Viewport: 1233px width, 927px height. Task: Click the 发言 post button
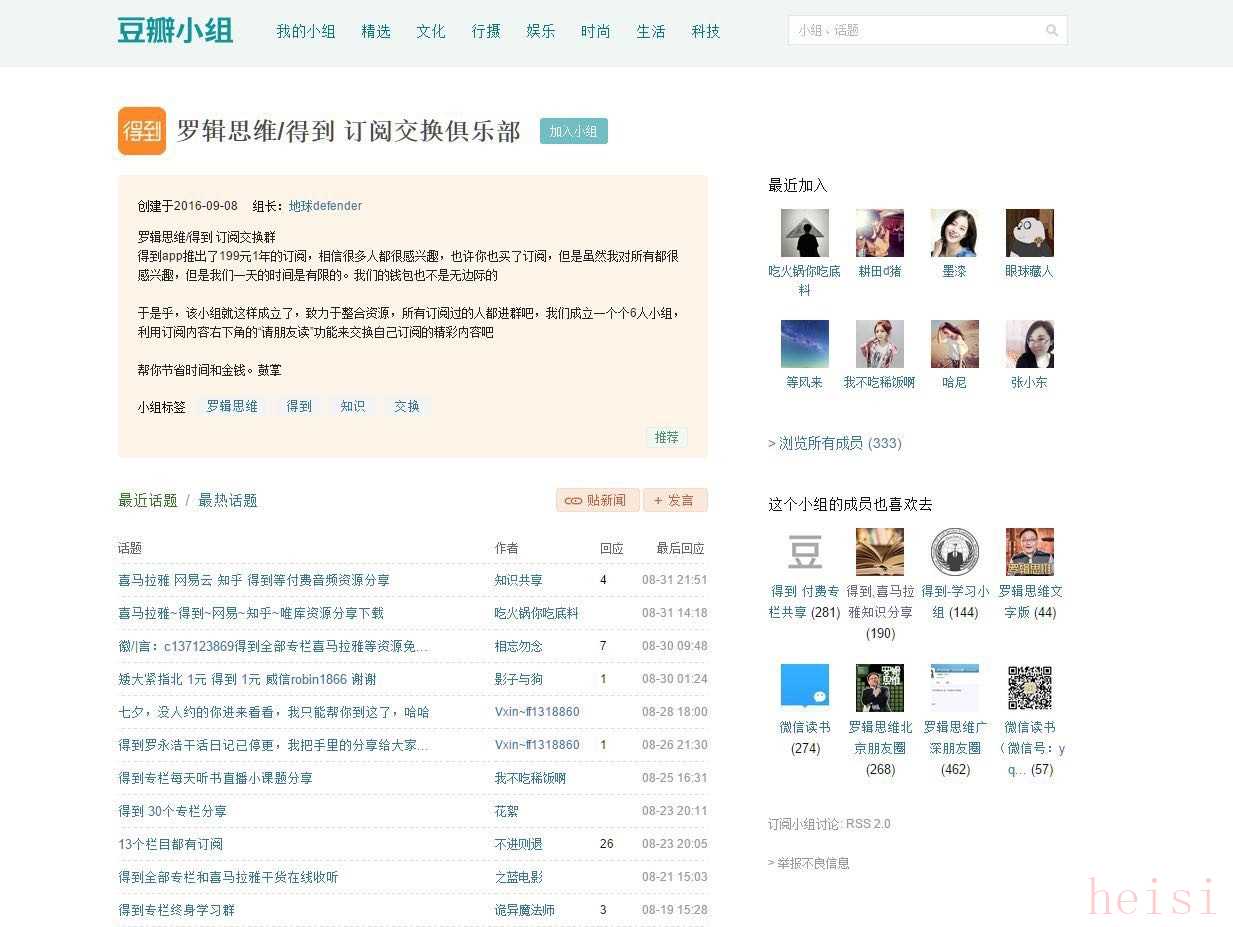tap(675, 500)
